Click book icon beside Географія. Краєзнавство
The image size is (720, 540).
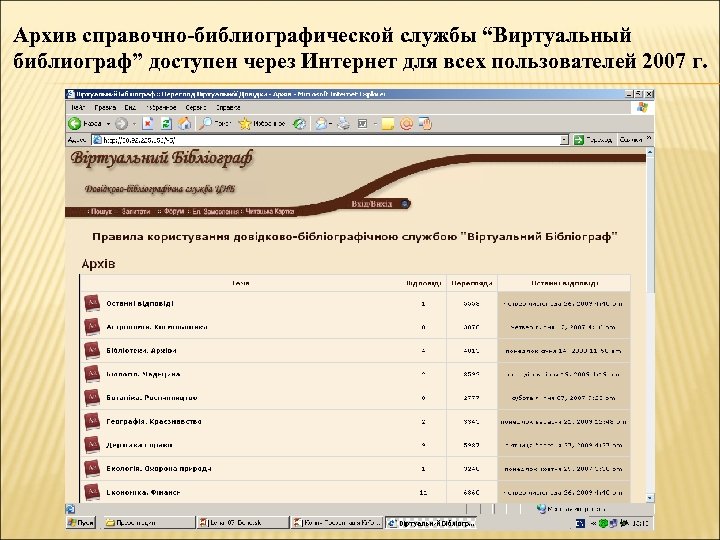pos(92,421)
